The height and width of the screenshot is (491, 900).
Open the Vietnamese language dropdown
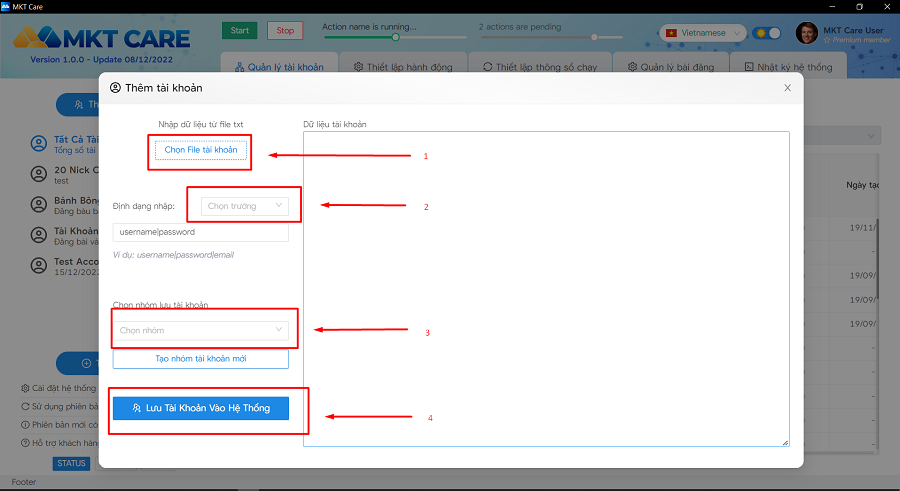click(x=703, y=33)
